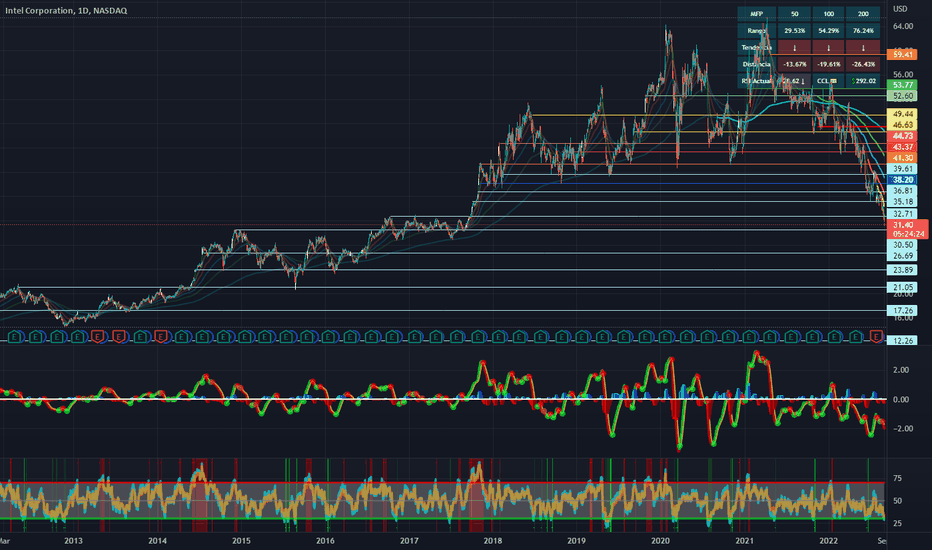Click the 75 level on the RSI axis
The height and width of the screenshot is (550, 932).
click(897, 478)
